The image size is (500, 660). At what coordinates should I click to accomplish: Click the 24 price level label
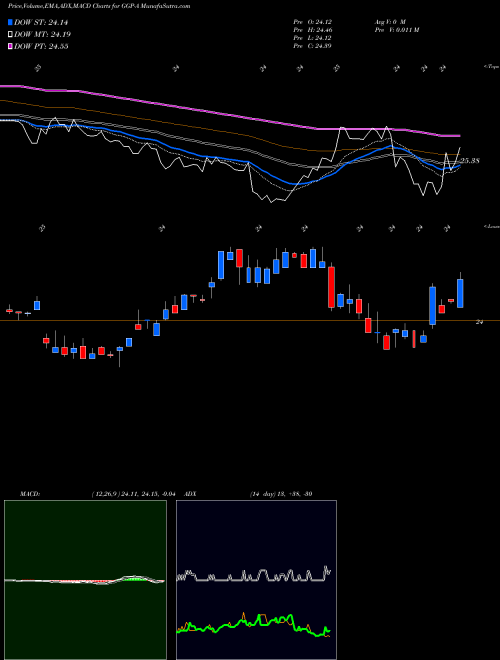point(479,322)
